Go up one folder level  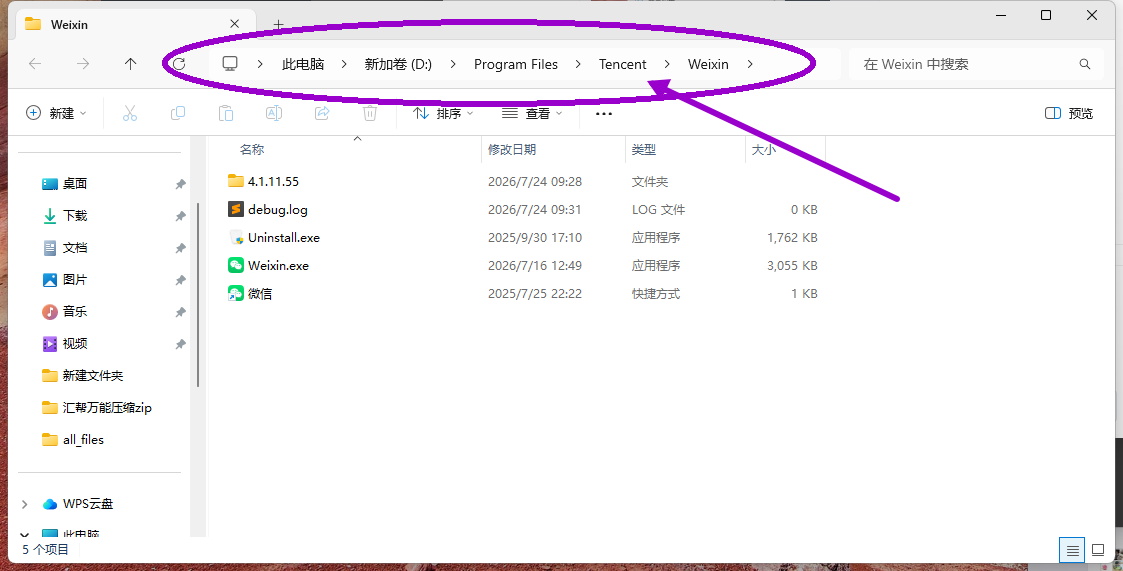(x=130, y=64)
